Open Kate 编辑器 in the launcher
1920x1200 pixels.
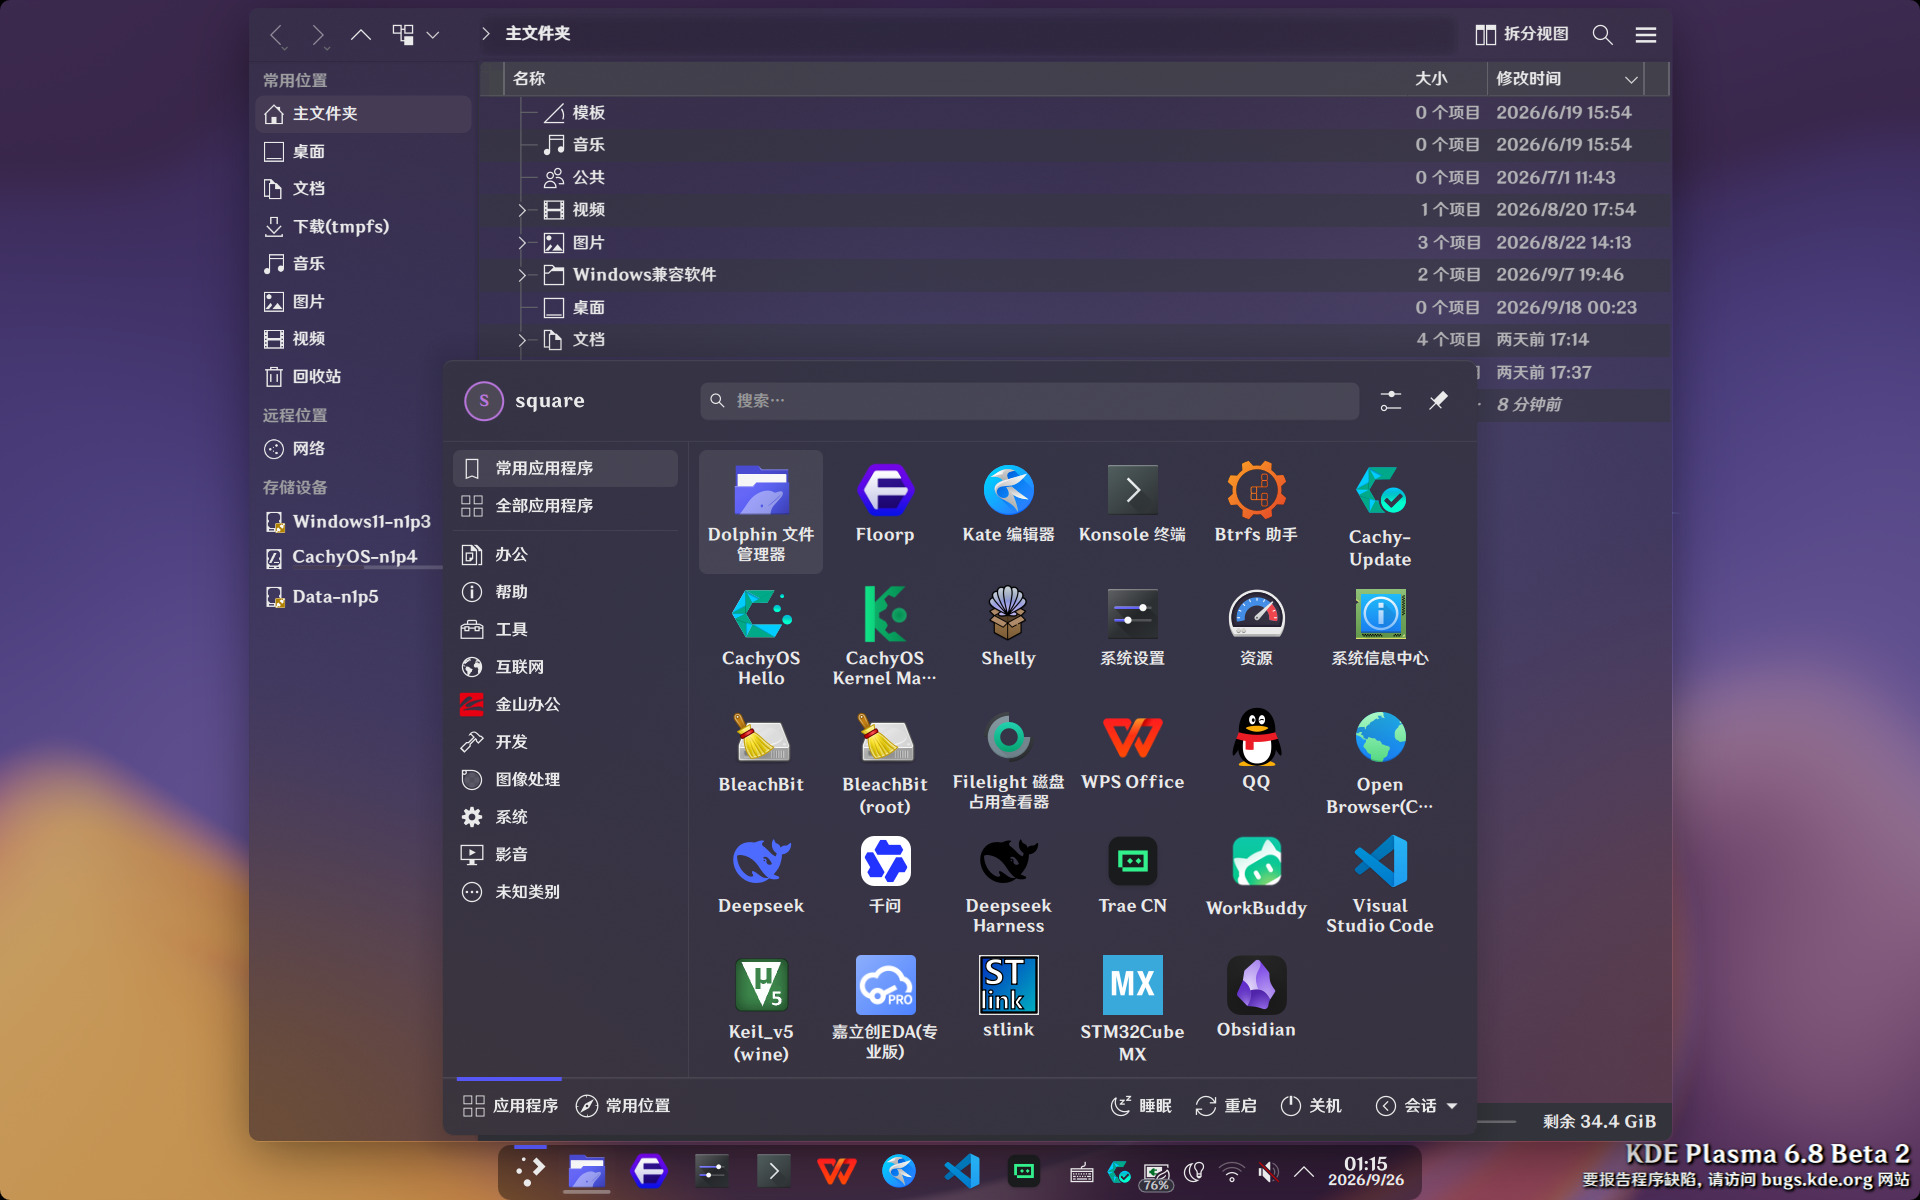pyautogui.click(x=1008, y=505)
